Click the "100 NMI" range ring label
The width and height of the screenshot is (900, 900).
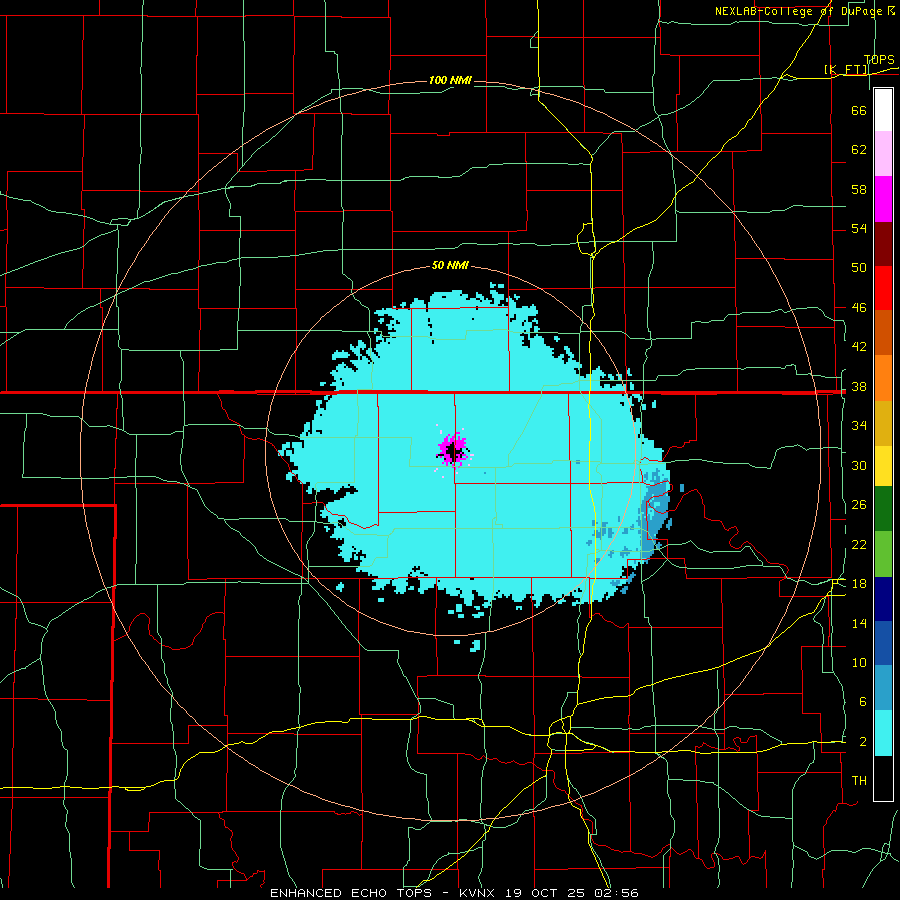(450, 80)
